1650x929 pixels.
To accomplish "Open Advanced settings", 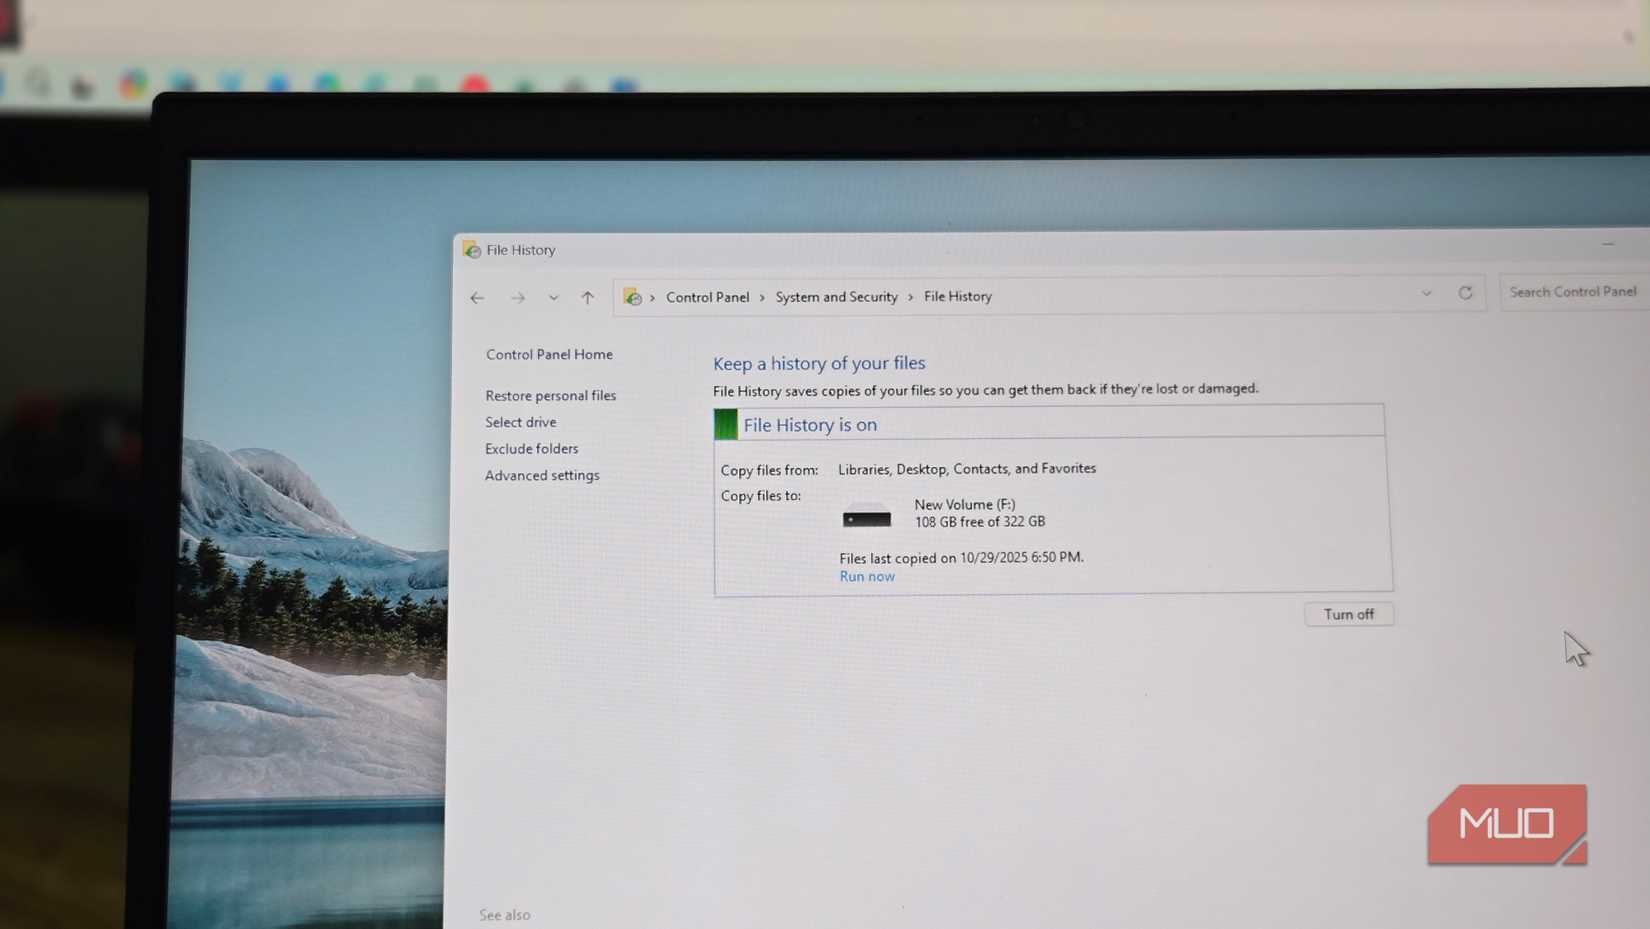I will 542,475.
